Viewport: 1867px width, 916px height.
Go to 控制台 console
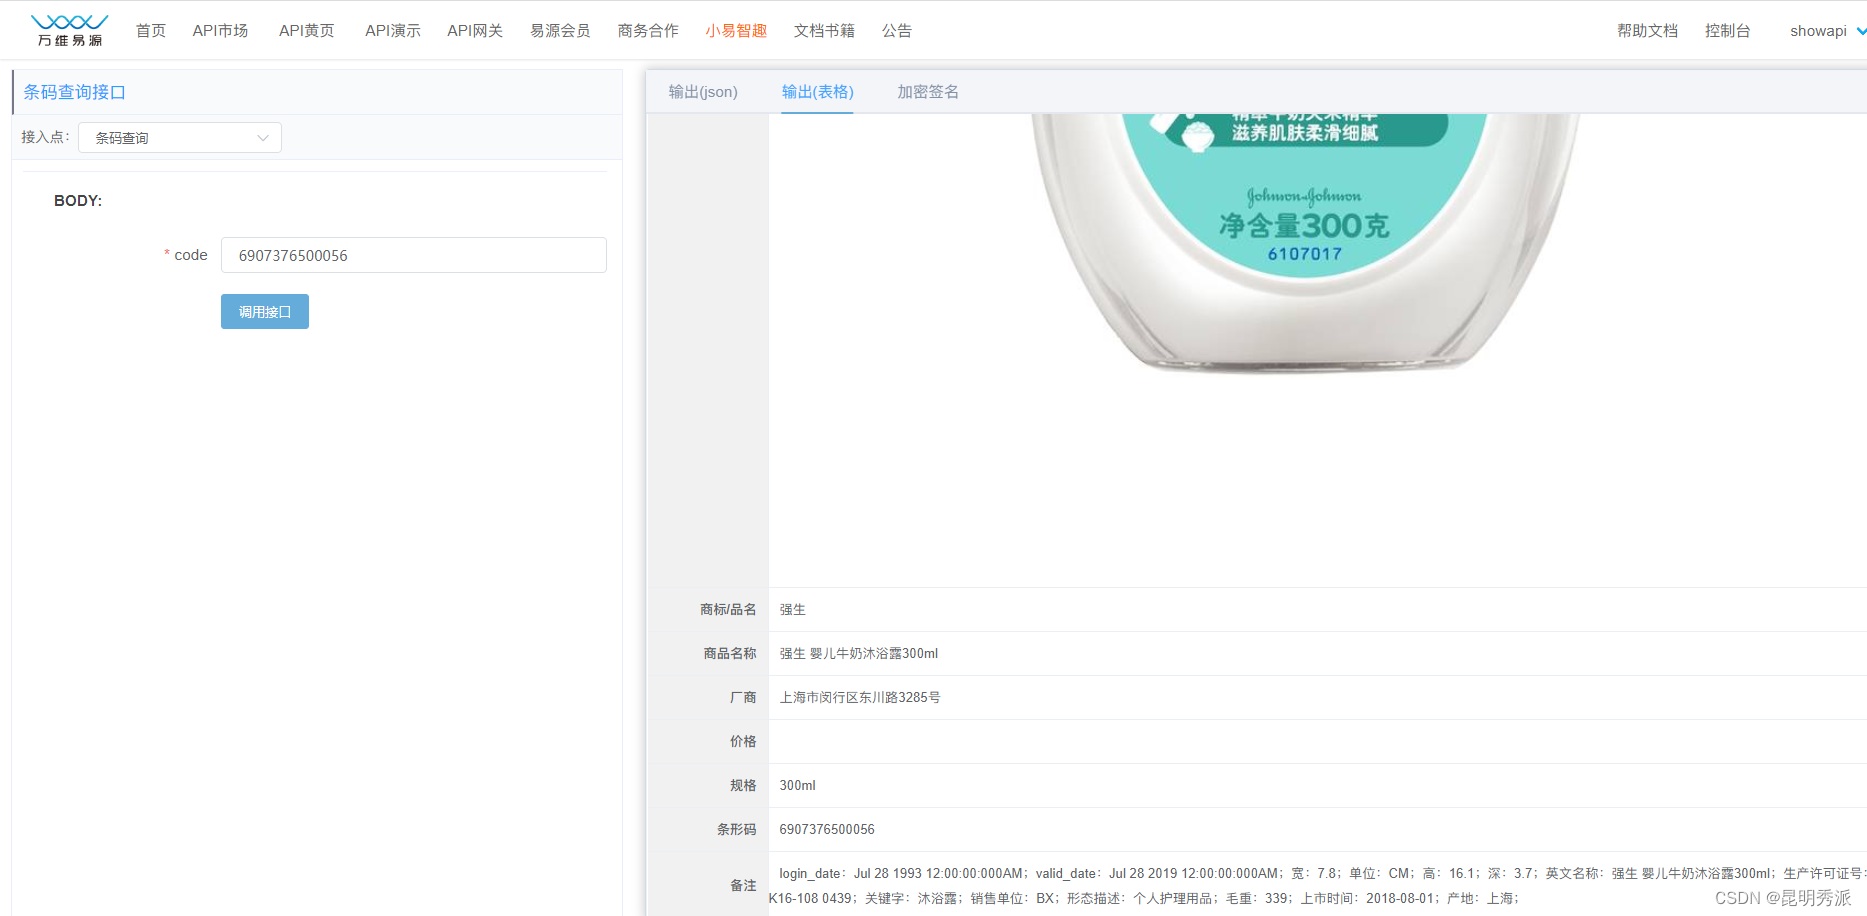pyautogui.click(x=1727, y=31)
